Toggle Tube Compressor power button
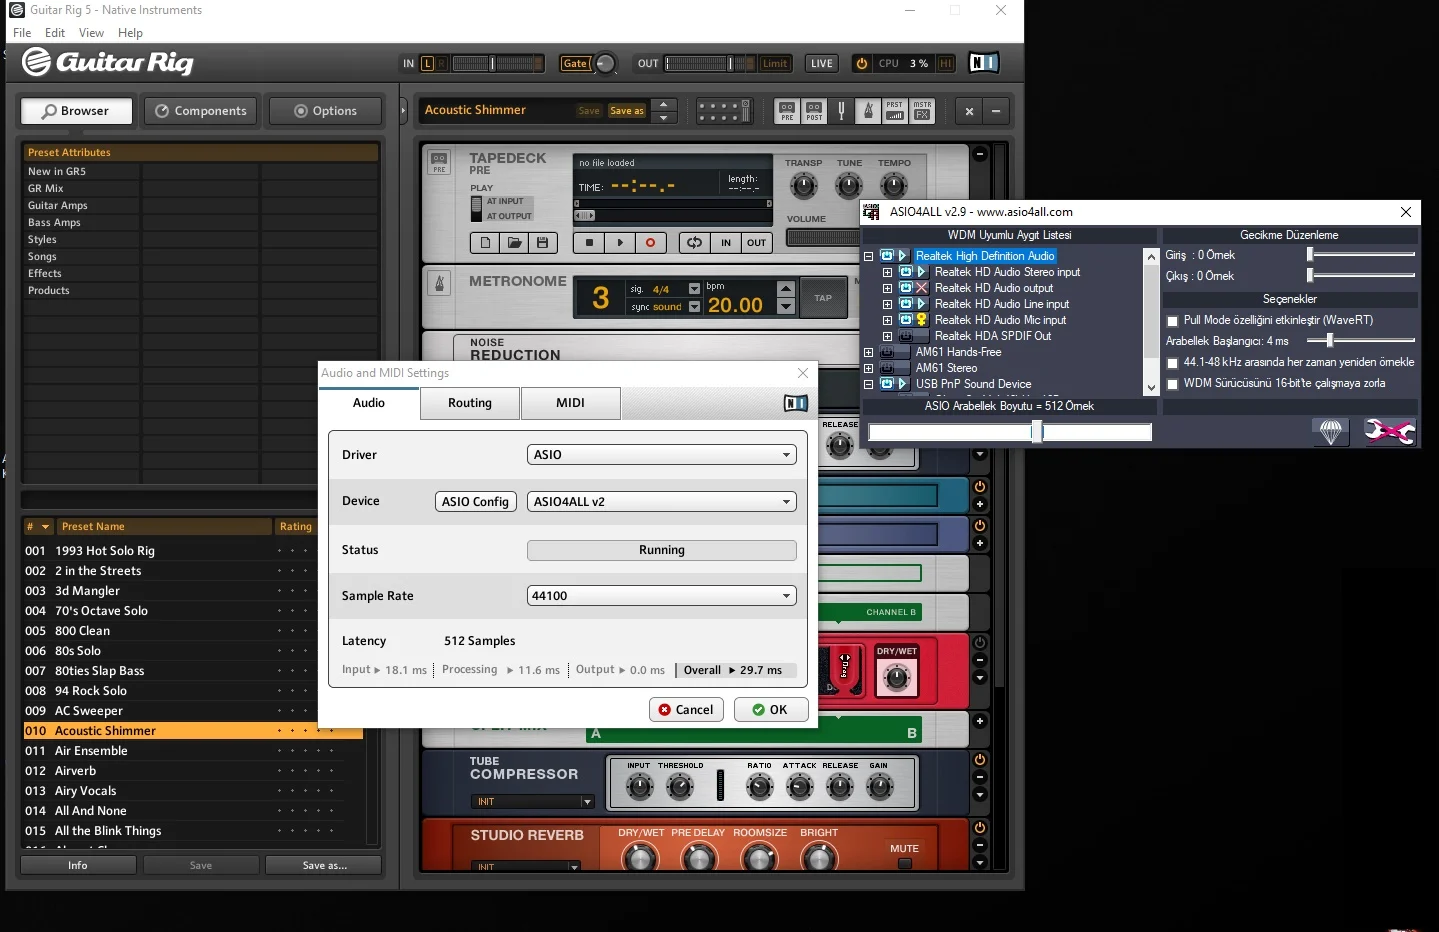 tap(980, 759)
